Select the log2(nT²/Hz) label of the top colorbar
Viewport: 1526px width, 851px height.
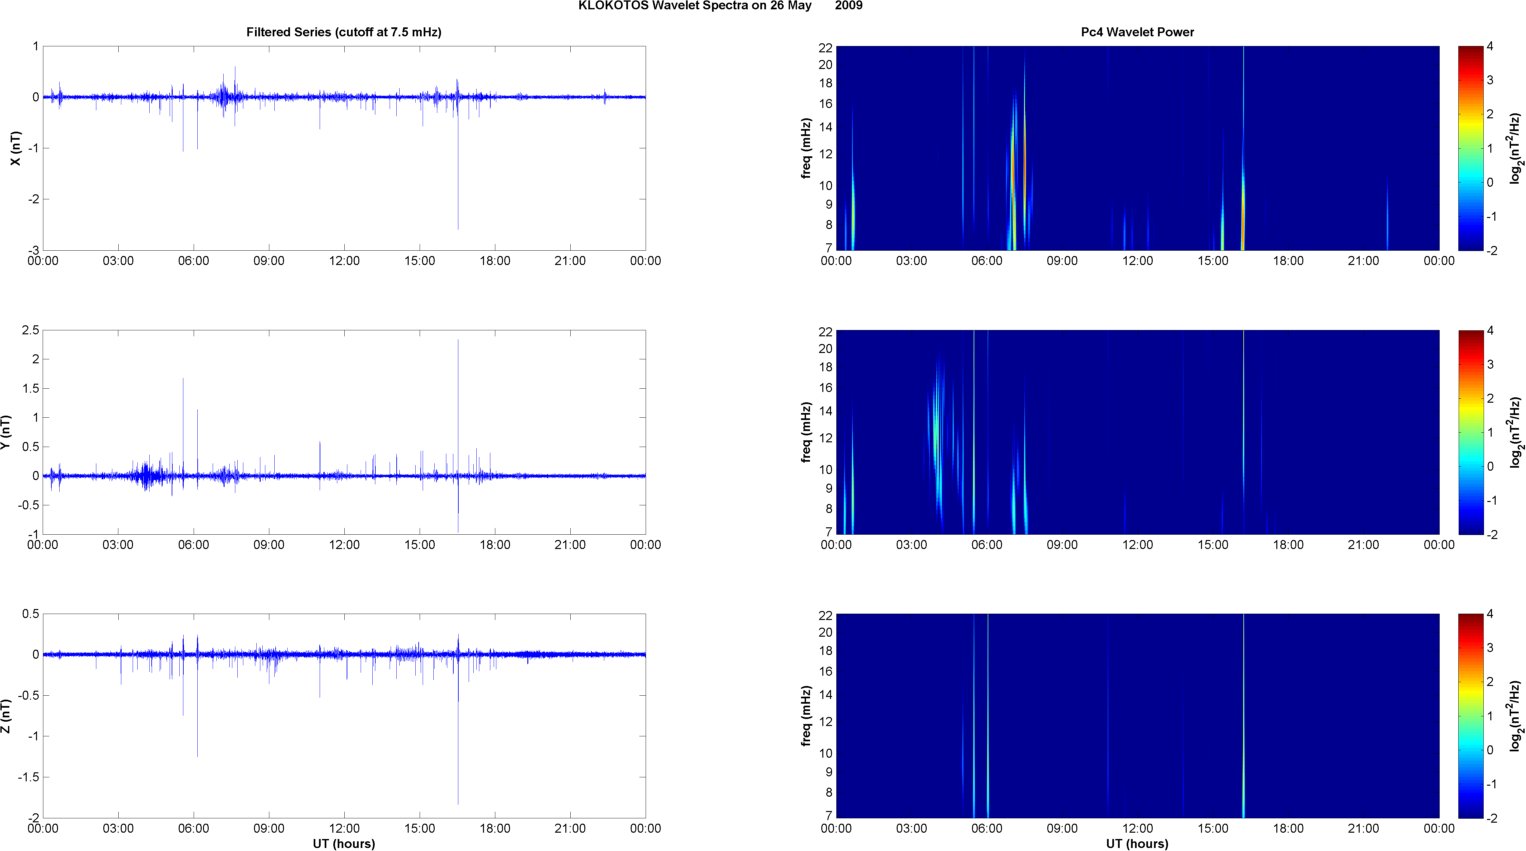coord(1516,148)
